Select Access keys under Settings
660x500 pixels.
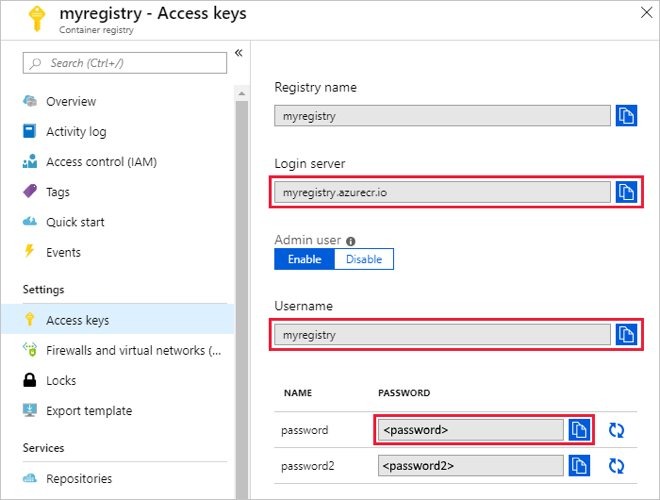click(118, 320)
